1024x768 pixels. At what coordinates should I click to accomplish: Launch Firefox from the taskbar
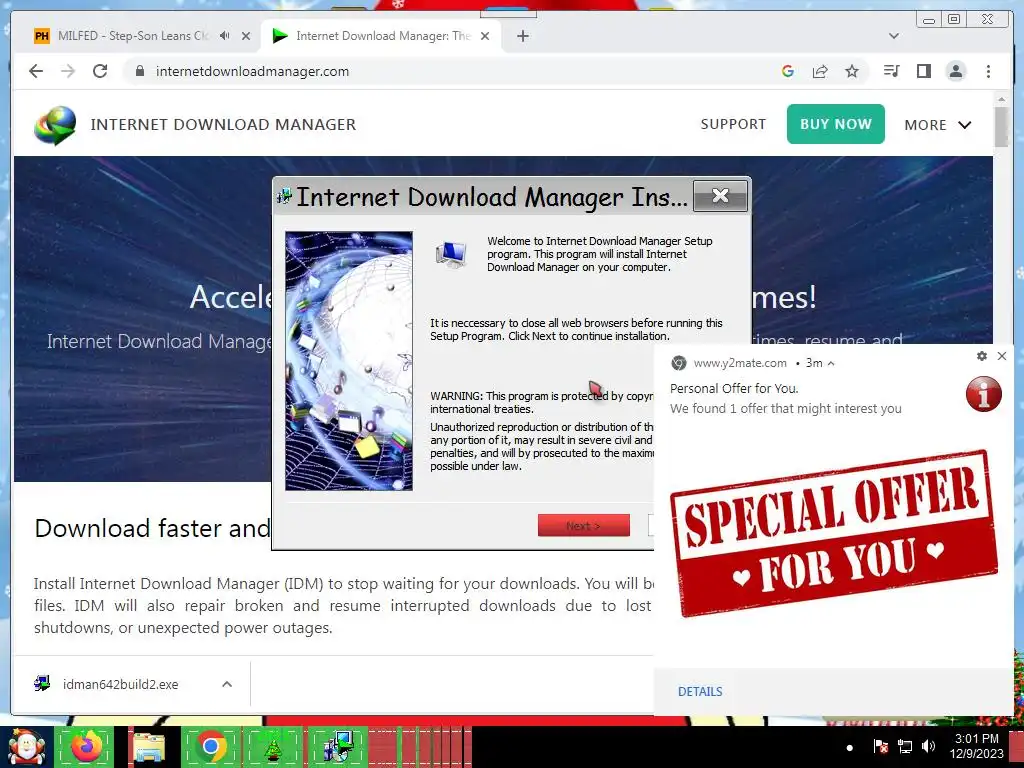(86, 746)
